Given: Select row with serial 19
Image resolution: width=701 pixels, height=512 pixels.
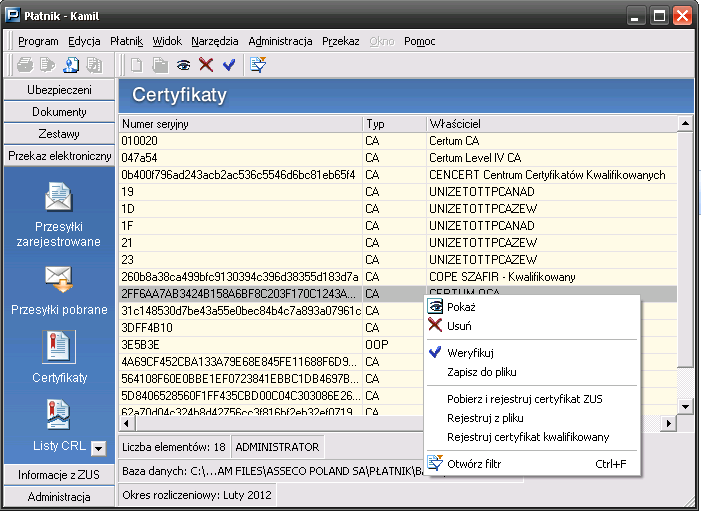Looking at the screenshot, I should (x=398, y=192).
